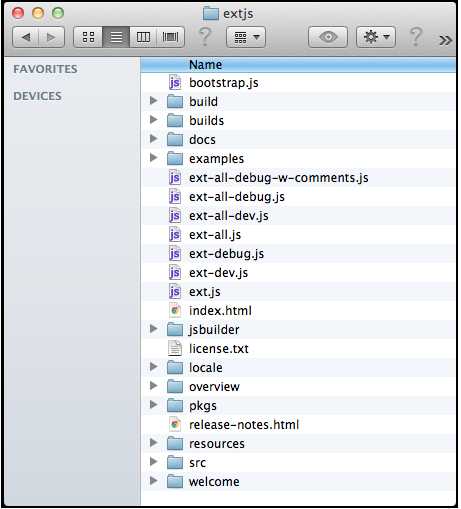Expand the examples folder

(153, 157)
